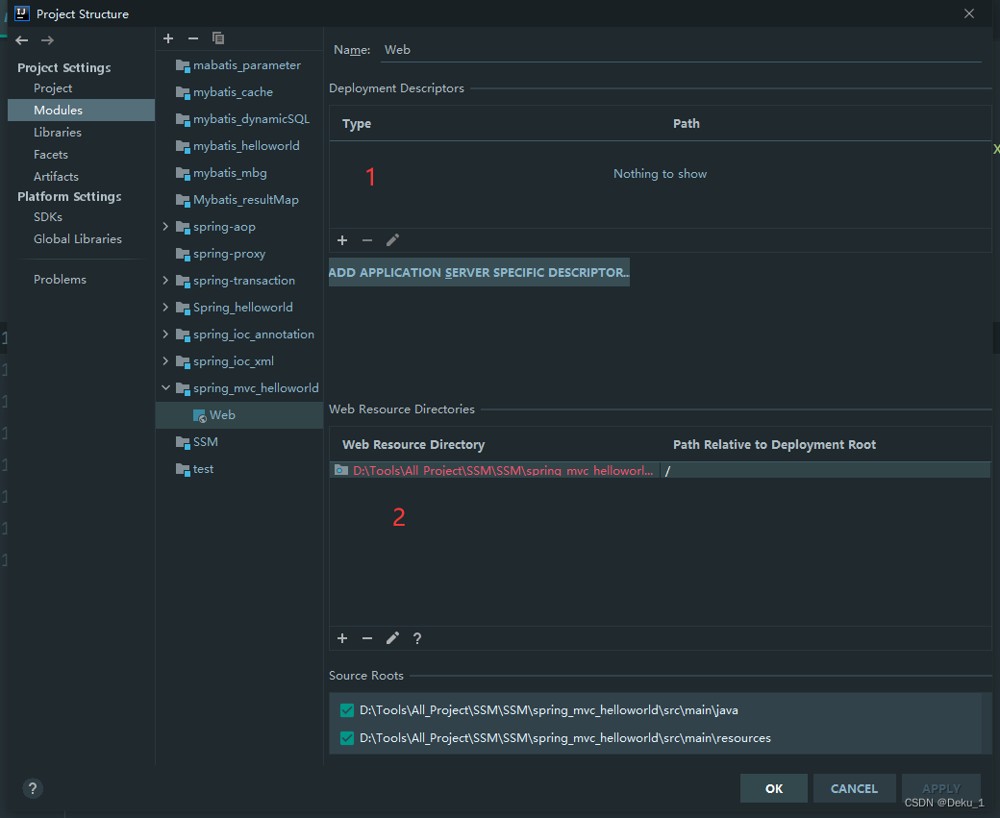Expand the spring_ioc_xml module
Screen dimensions: 1000x818
click(x=166, y=361)
